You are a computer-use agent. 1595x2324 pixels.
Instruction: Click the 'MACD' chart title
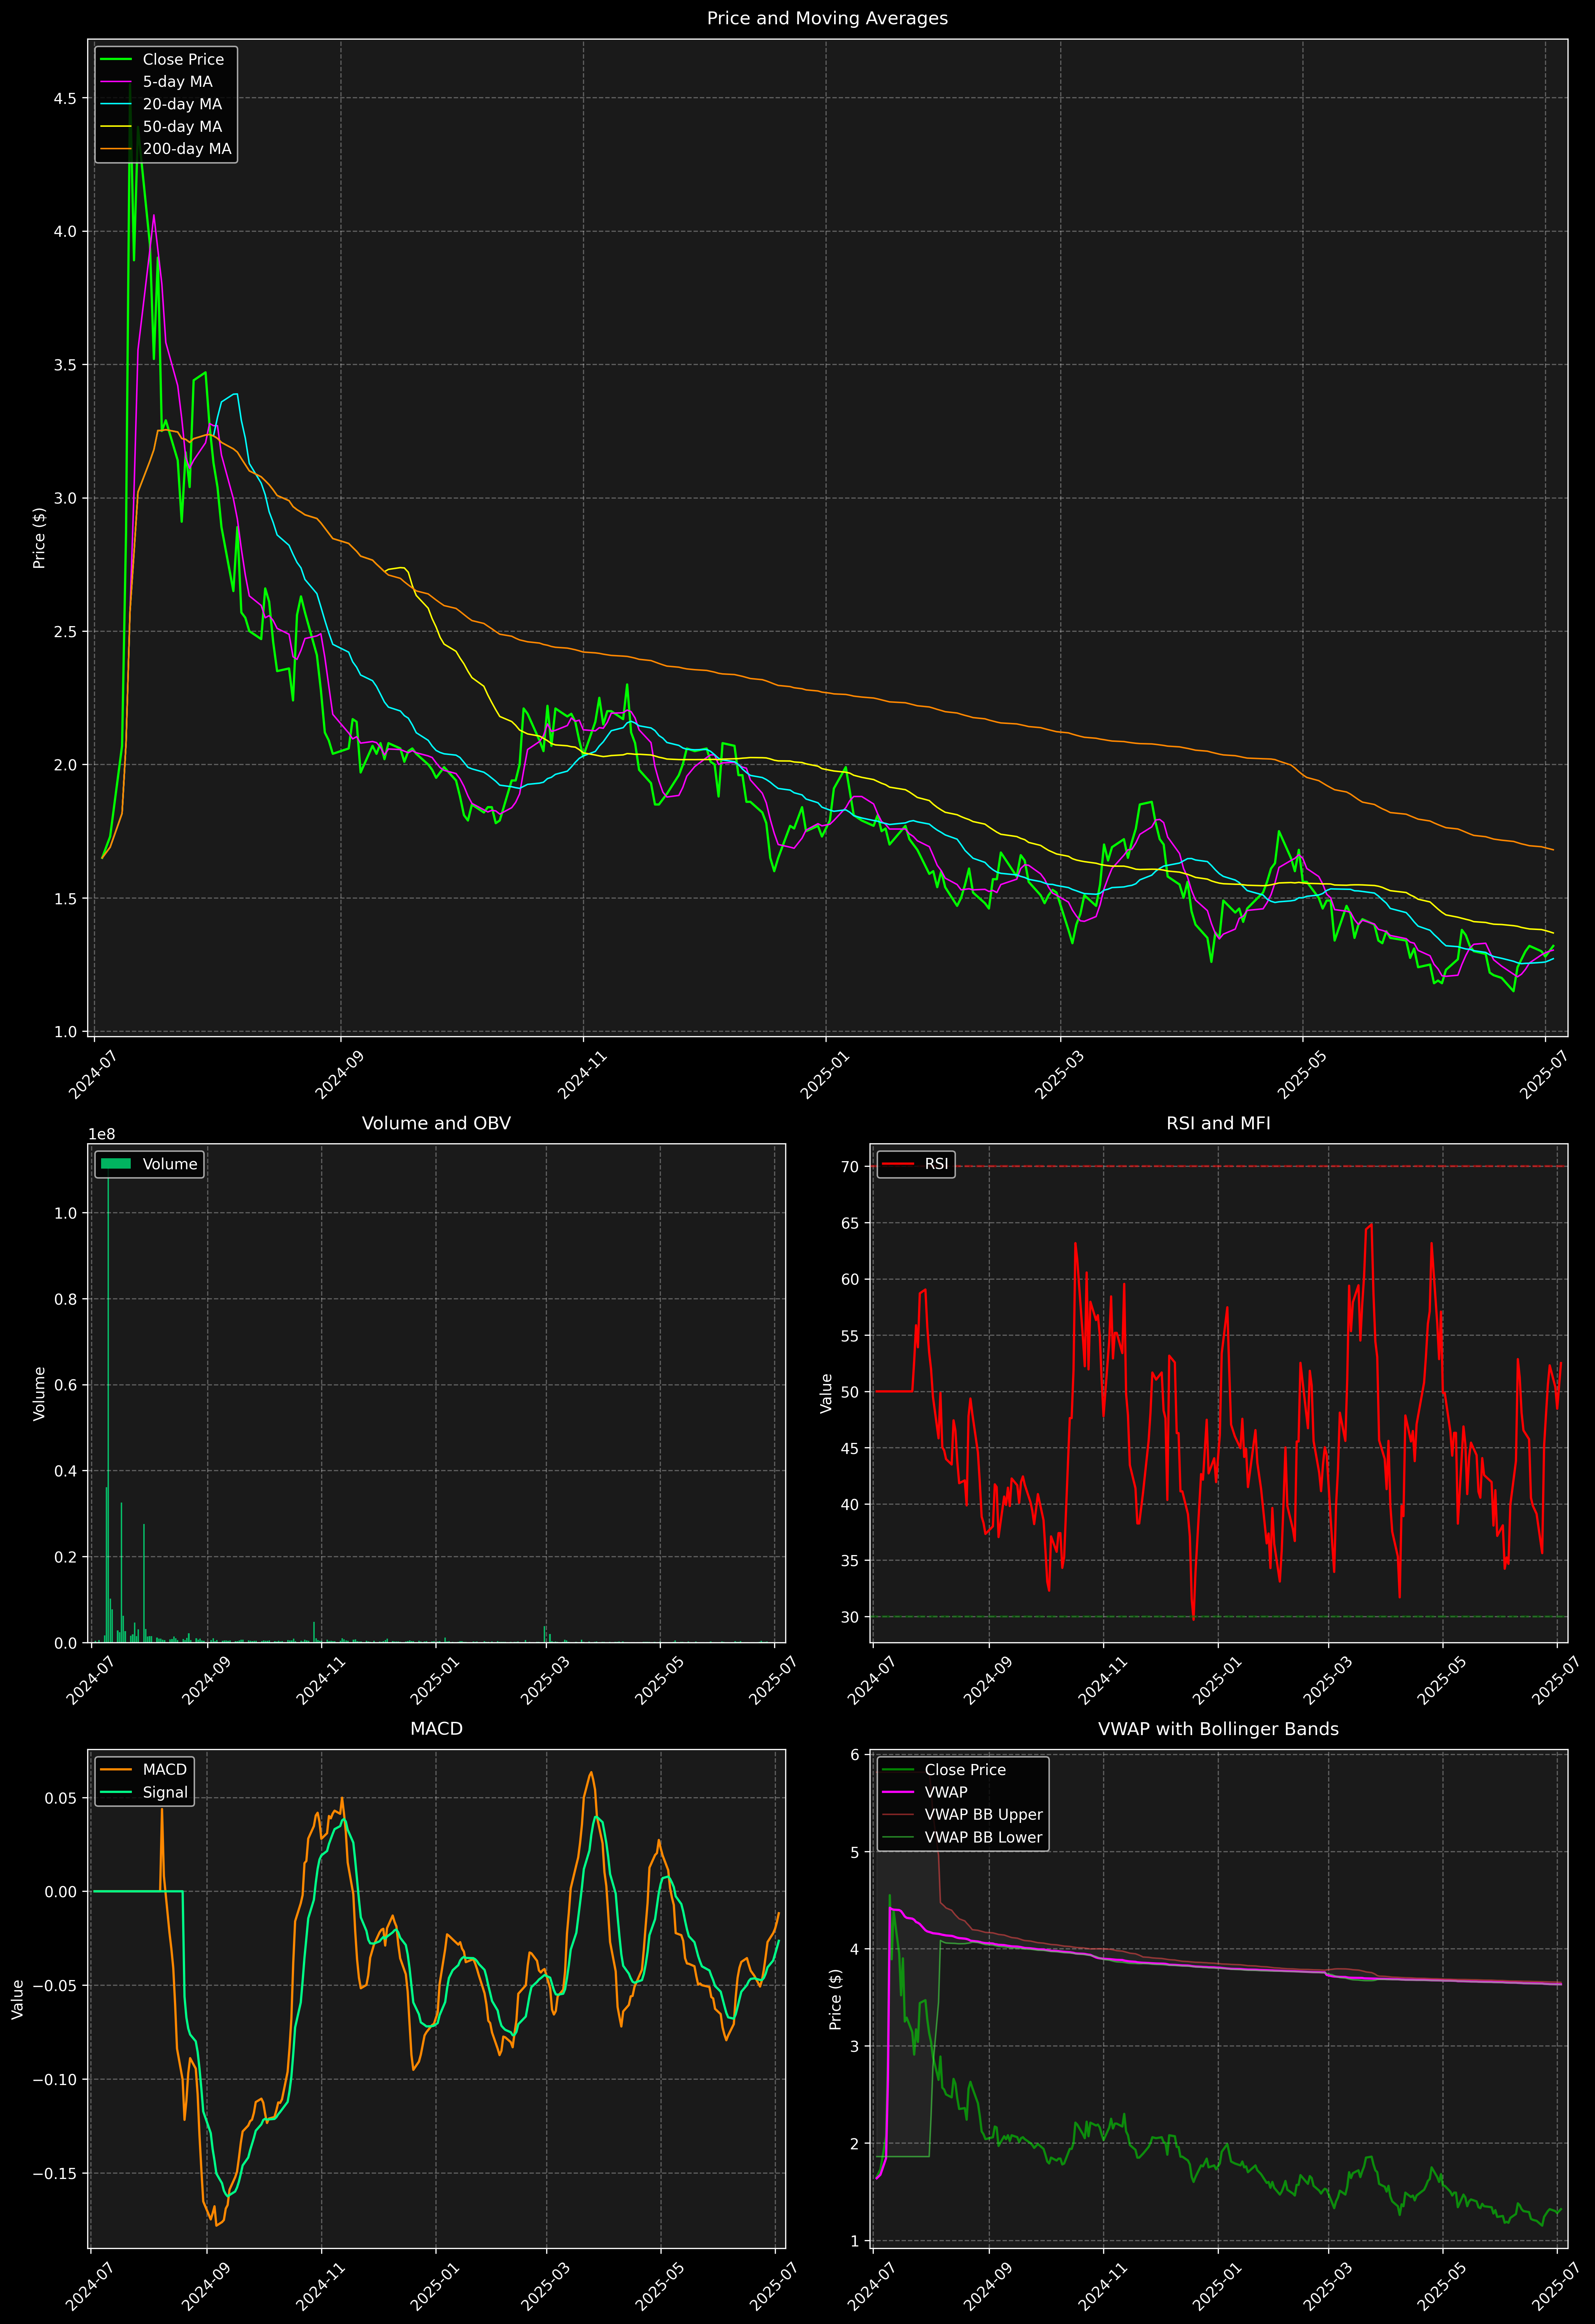tap(436, 1729)
